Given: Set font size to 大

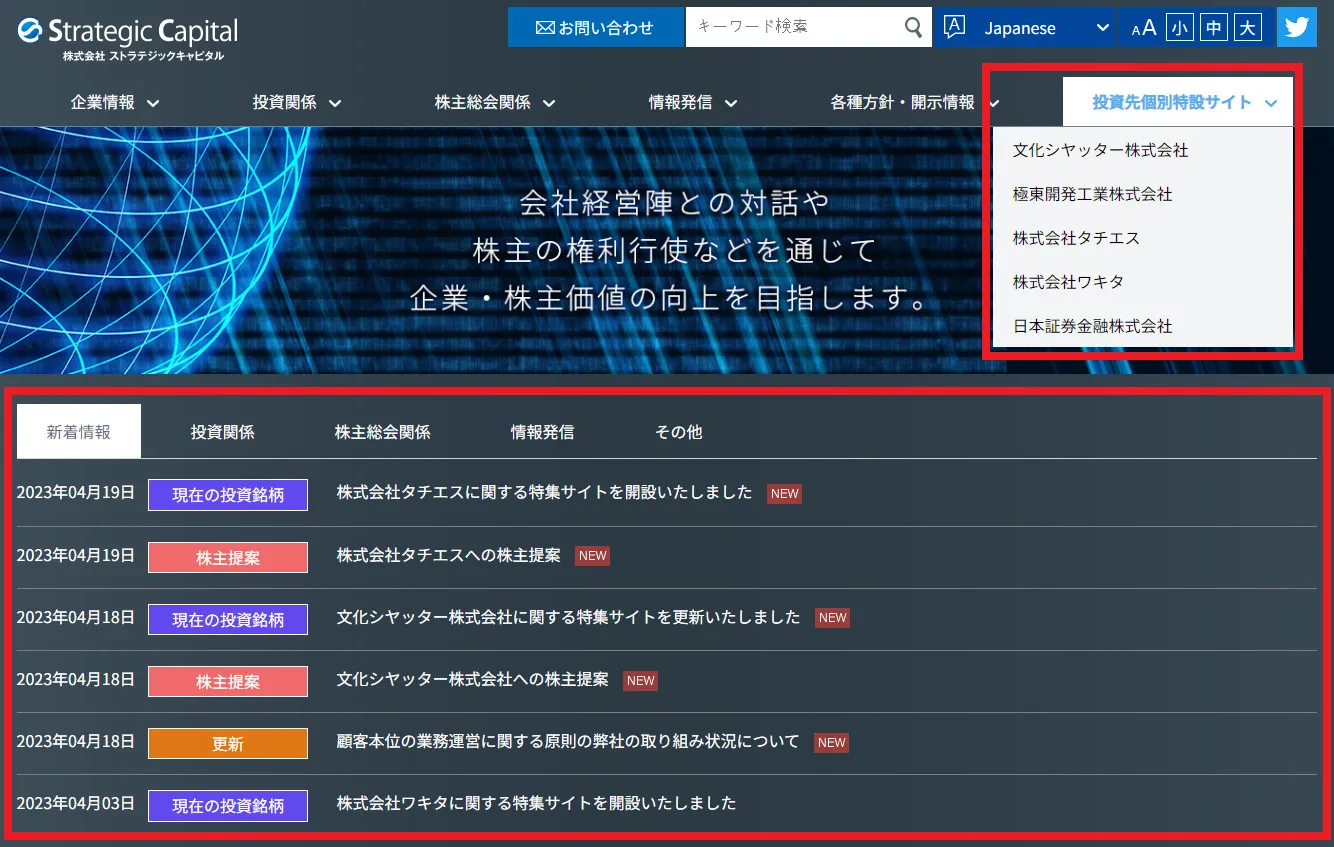Looking at the screenshot, I should 1247,28.
